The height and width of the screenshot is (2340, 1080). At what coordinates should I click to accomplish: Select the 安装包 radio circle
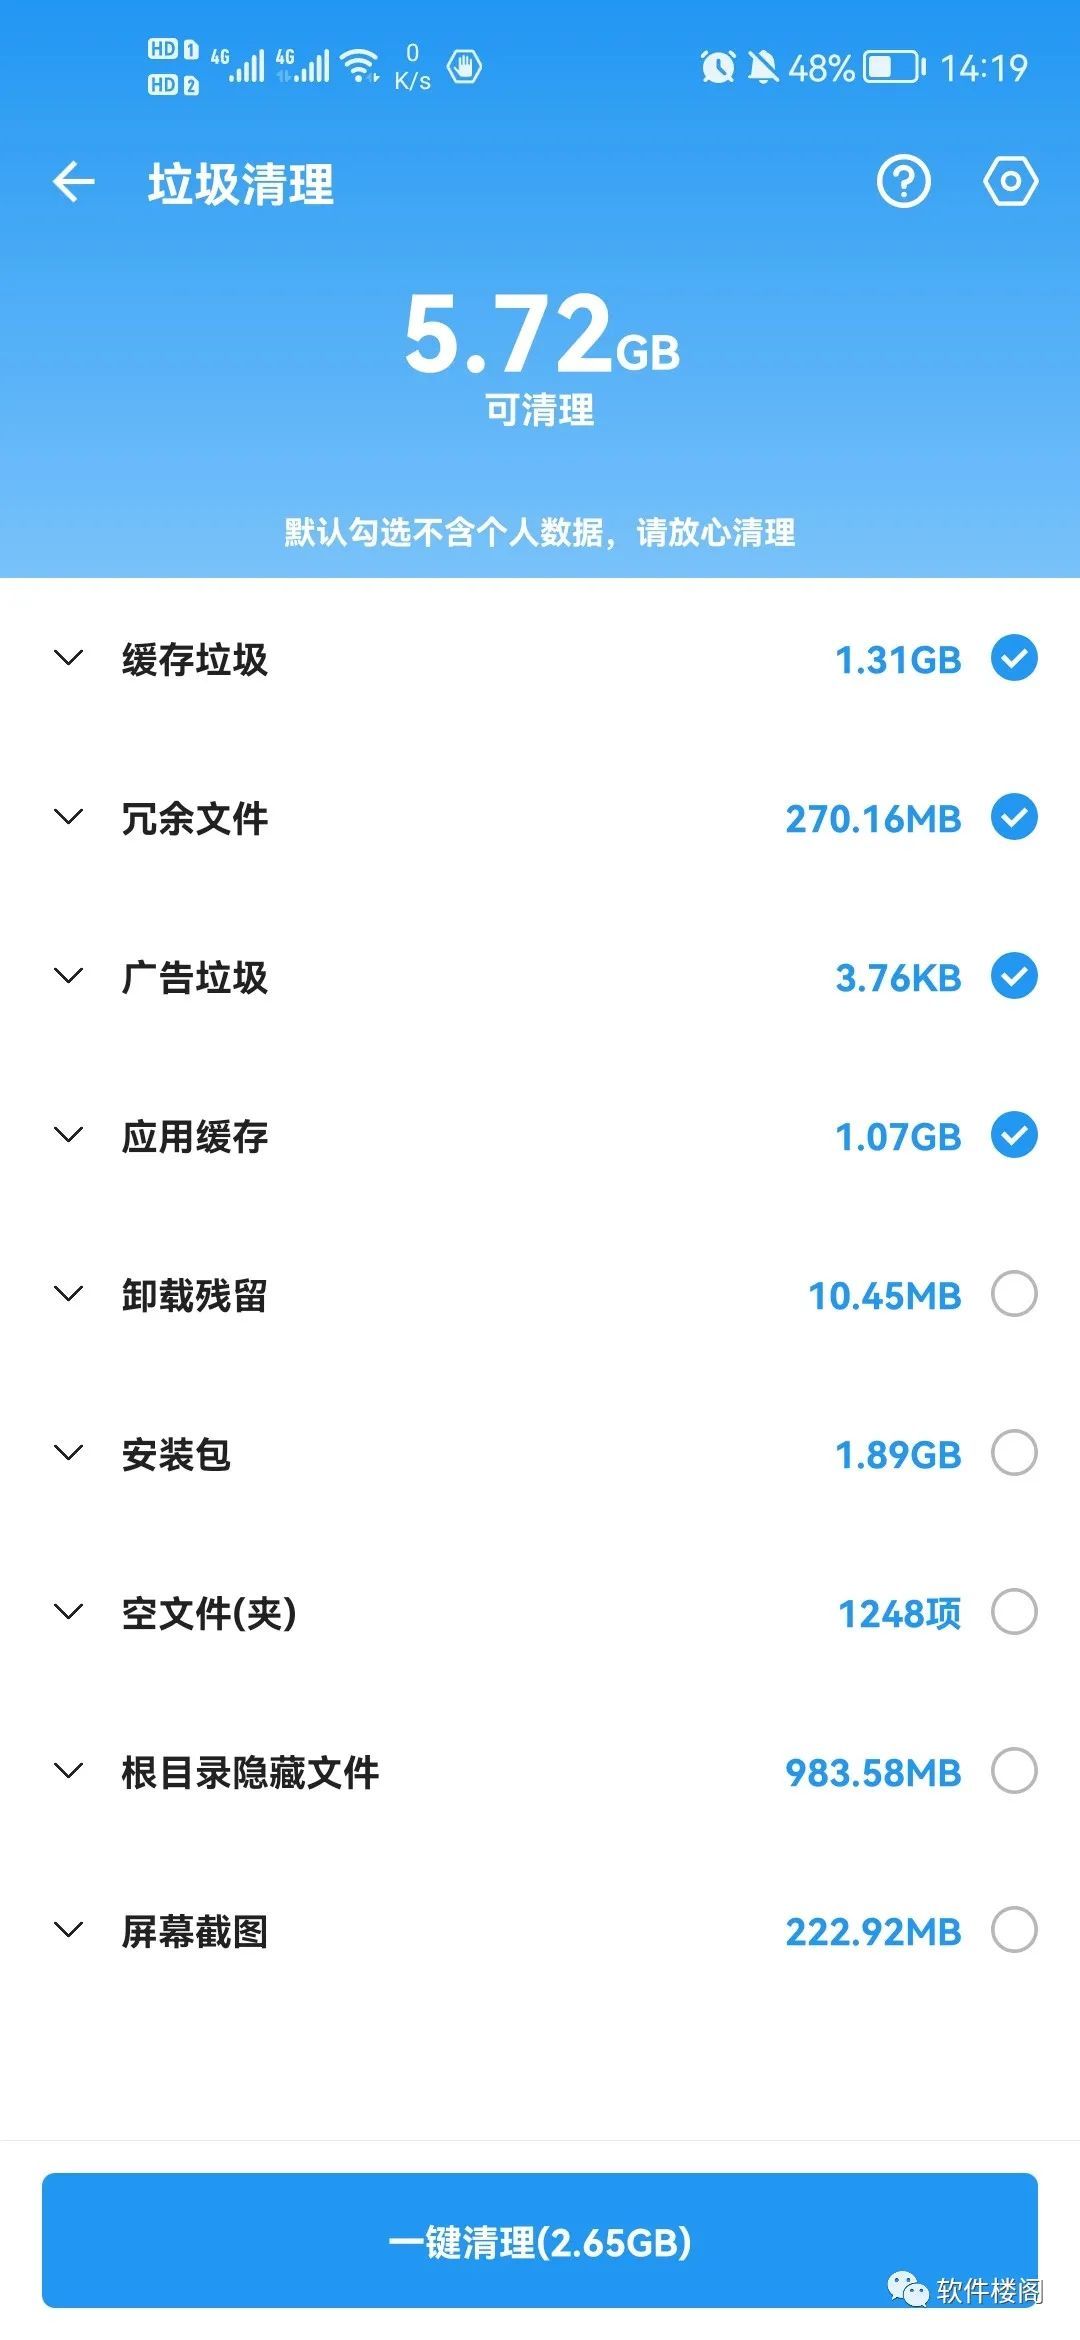coord(1013,1453)
